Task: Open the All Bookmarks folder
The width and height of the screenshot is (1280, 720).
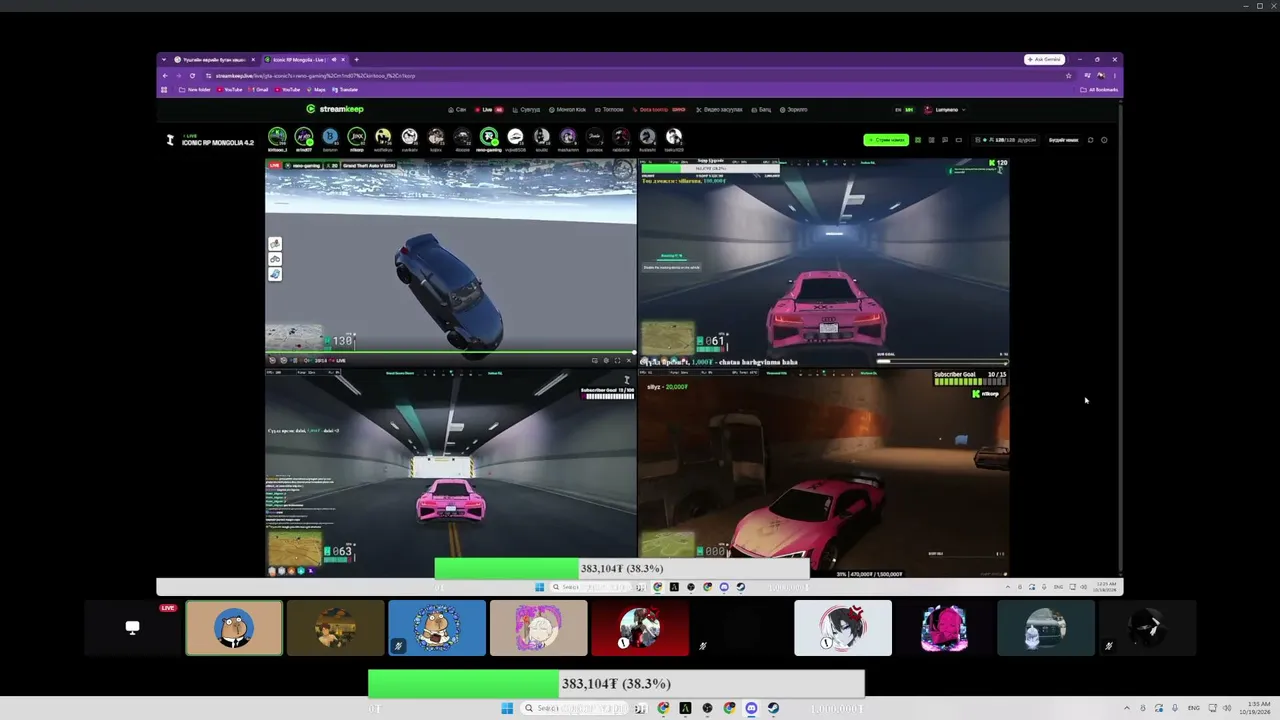Action: 1099,90
